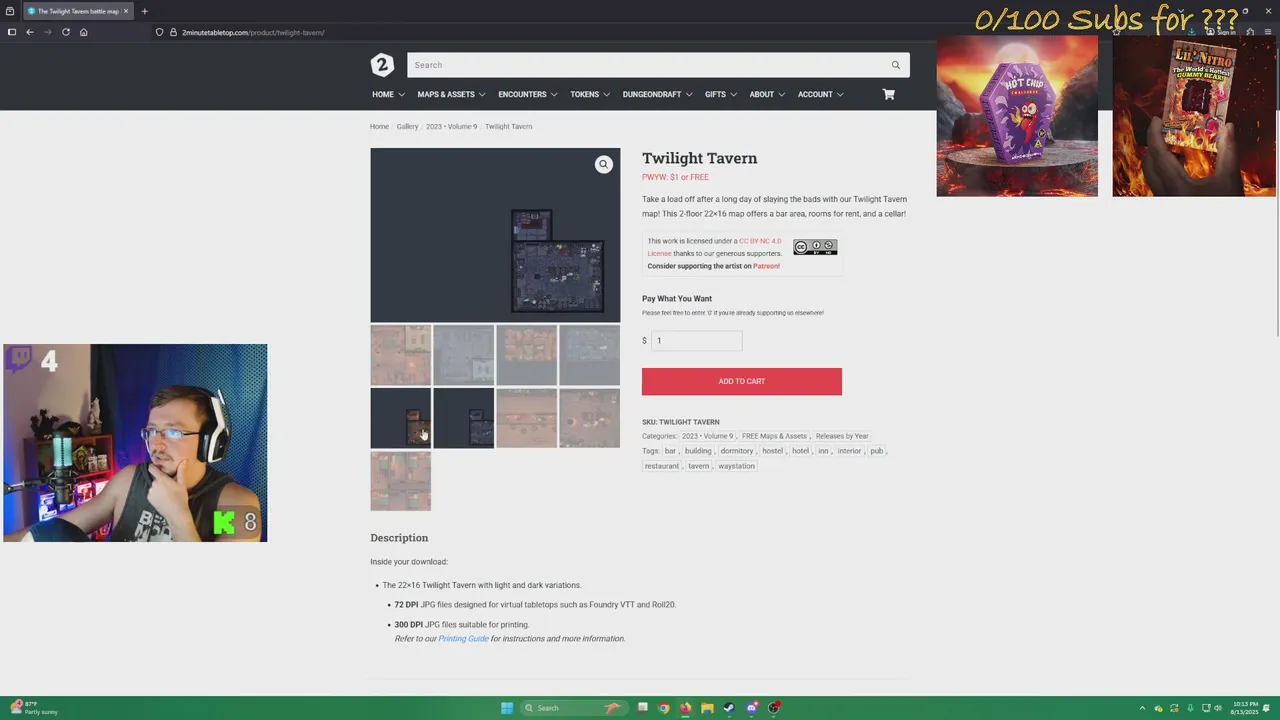Click the tracking protection shield icon
1280x720 pixels.
pyautogui.click(x=159, y=32)
